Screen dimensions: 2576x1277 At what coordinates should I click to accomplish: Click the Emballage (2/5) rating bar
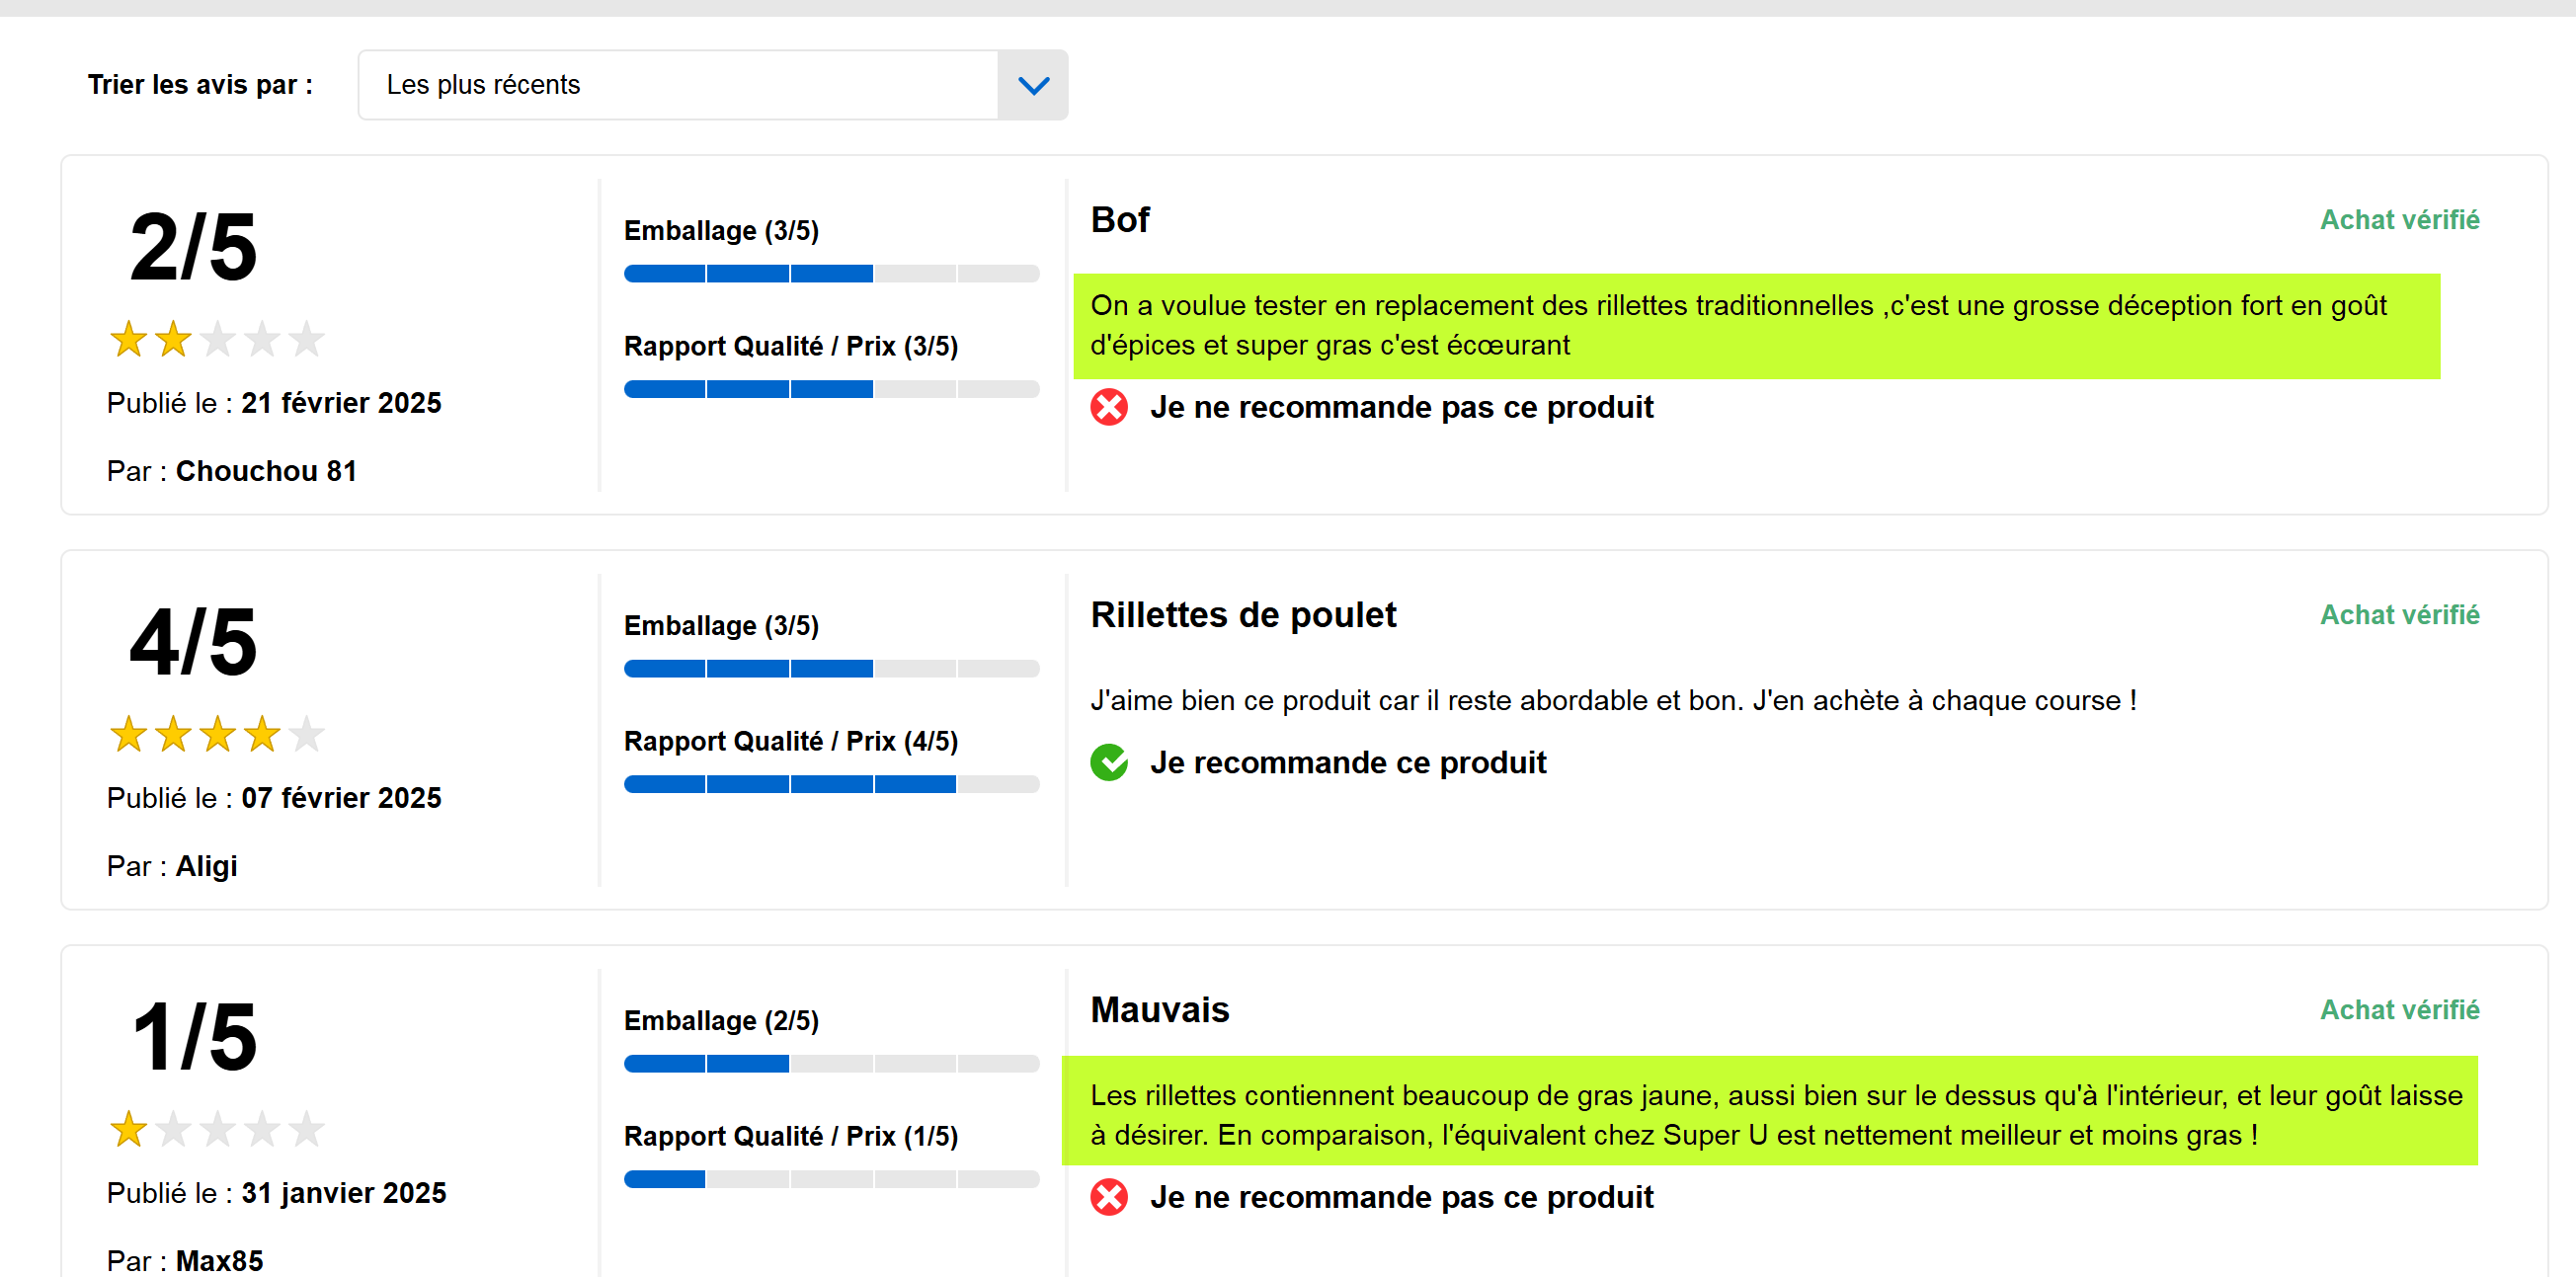point(831,1063)
